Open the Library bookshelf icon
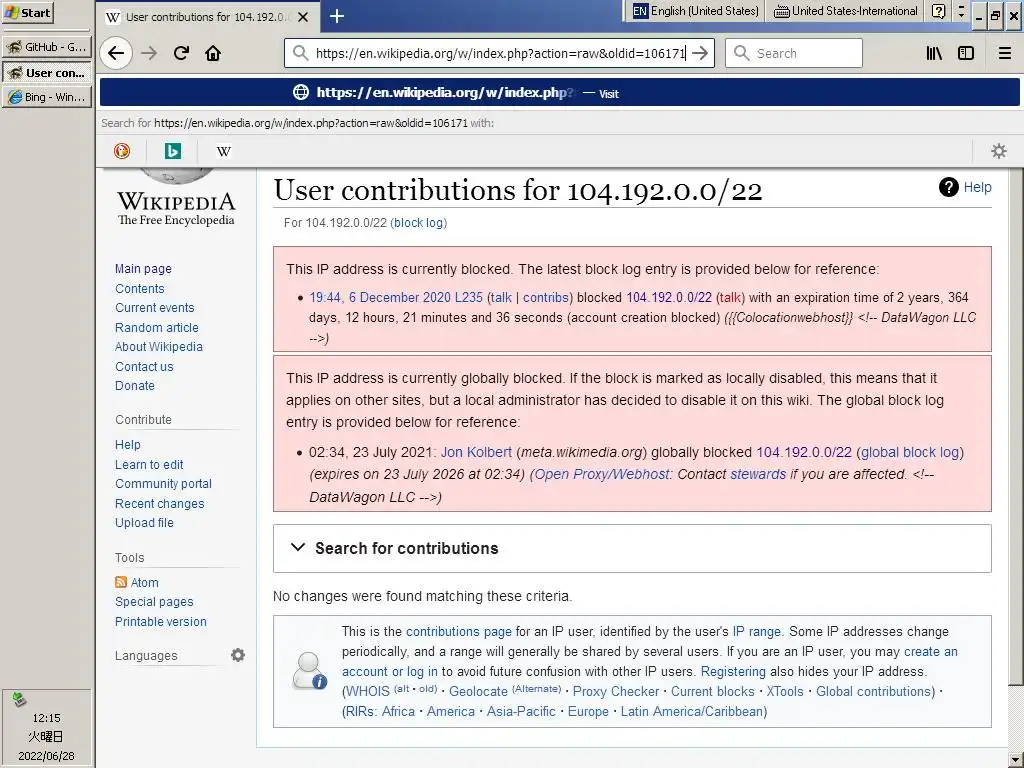 point(935,53)
